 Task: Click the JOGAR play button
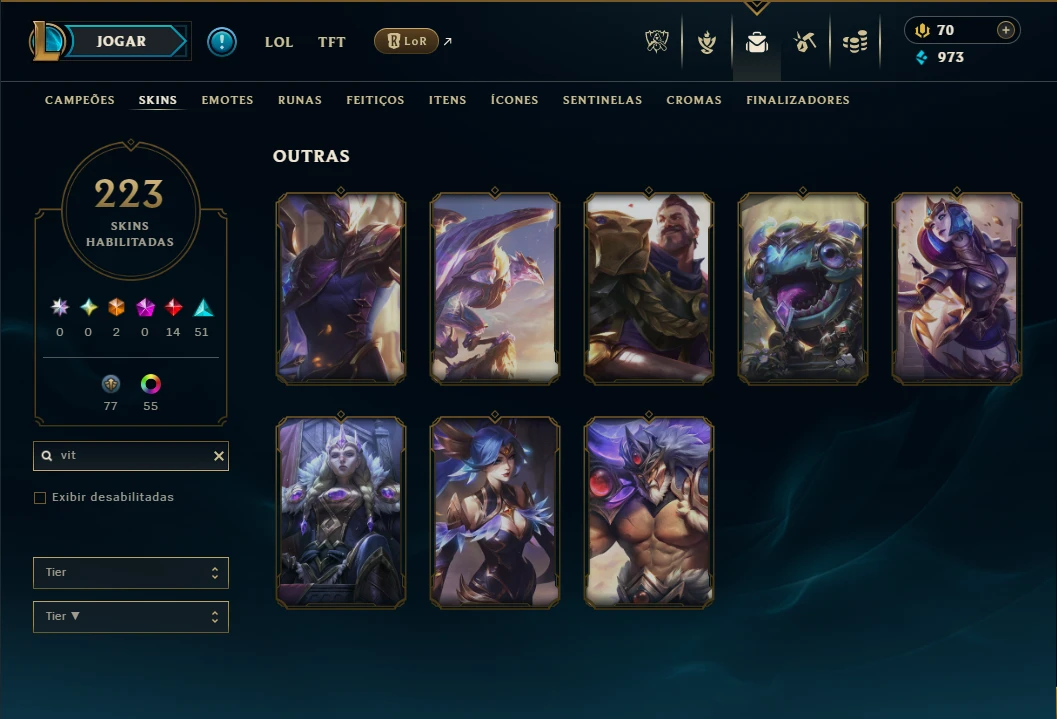pyautogui.click(x=121, y=41)
